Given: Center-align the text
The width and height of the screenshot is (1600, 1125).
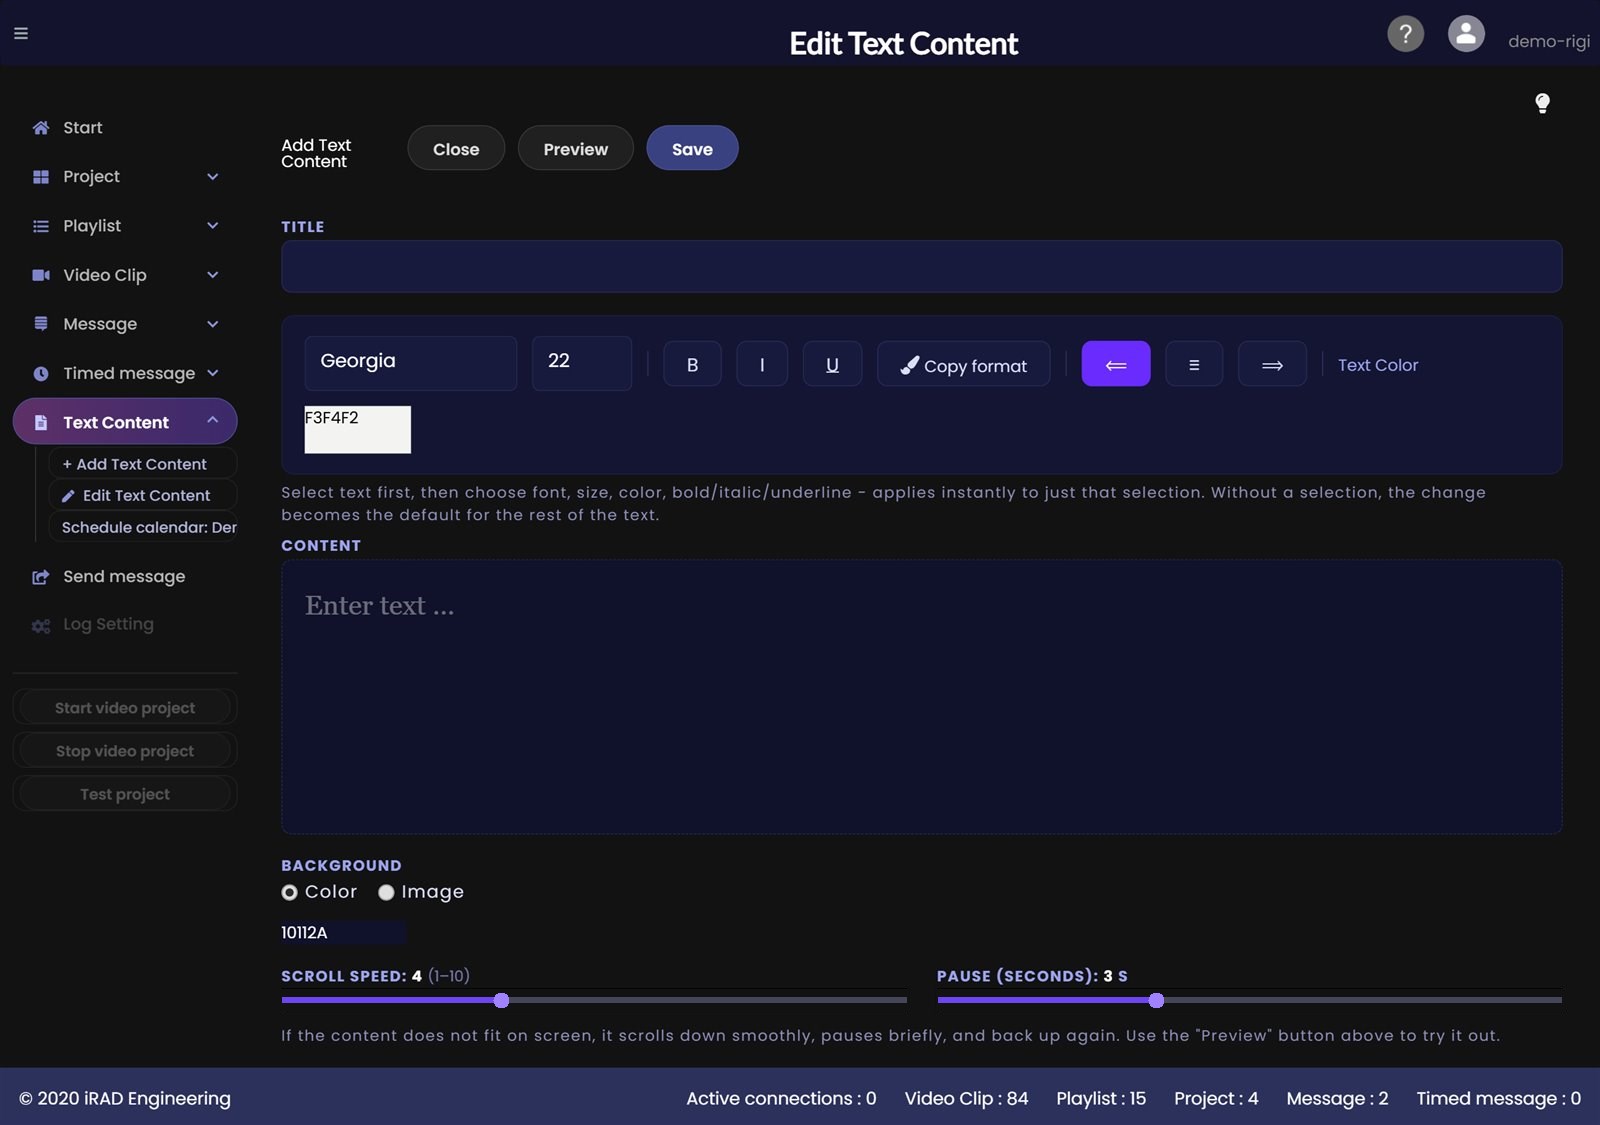Looking at the screenshot, I should (x=1194, y=364).
